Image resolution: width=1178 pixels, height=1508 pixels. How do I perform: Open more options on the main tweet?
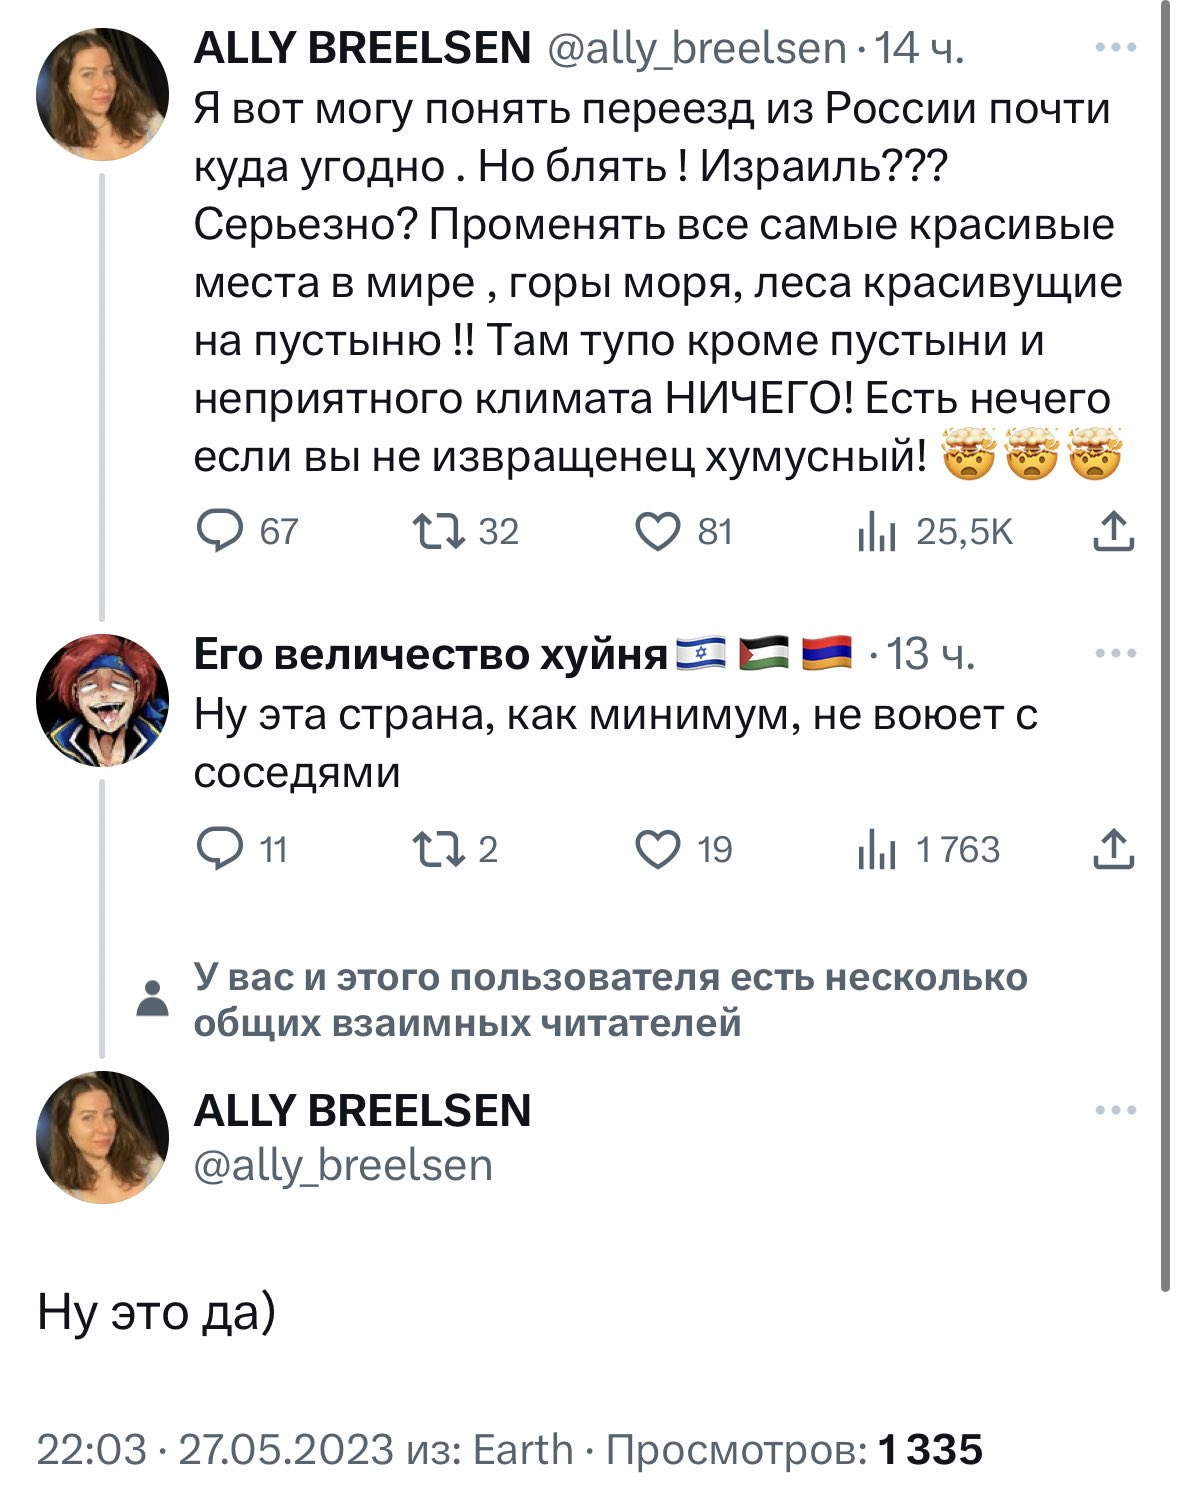1115,1110
